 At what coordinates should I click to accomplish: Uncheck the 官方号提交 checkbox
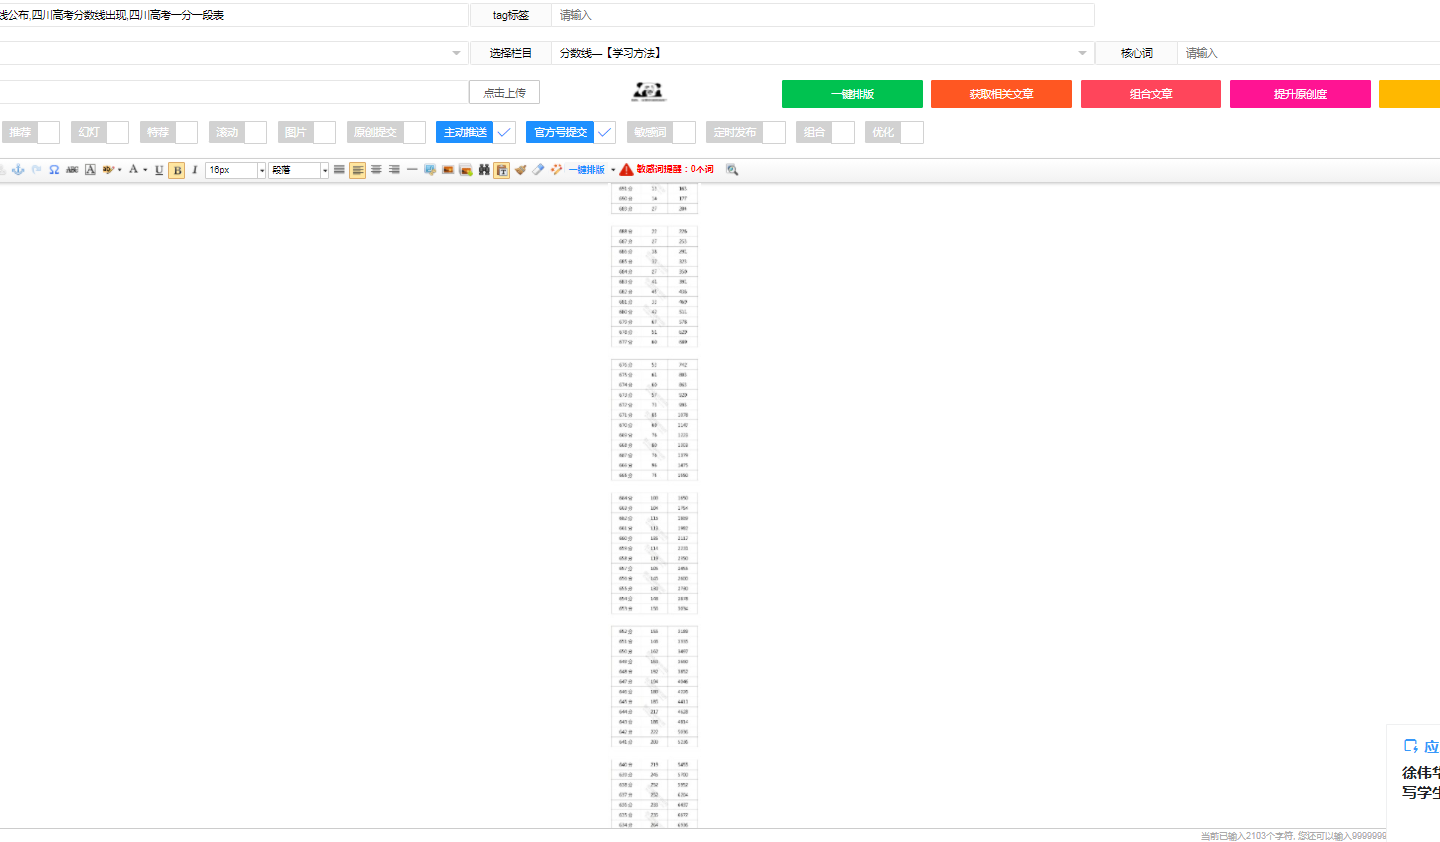pyautogui.click(x=604, y=132)
